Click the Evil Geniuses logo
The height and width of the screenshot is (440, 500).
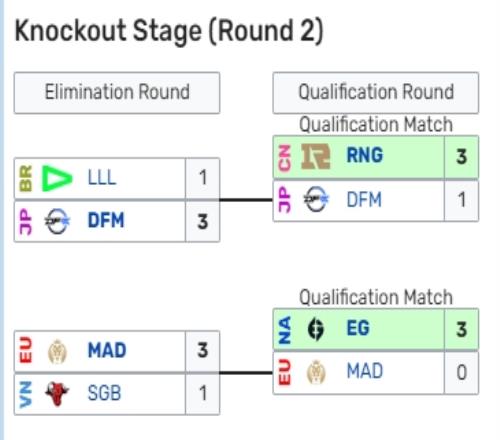[x=315, y=329]
